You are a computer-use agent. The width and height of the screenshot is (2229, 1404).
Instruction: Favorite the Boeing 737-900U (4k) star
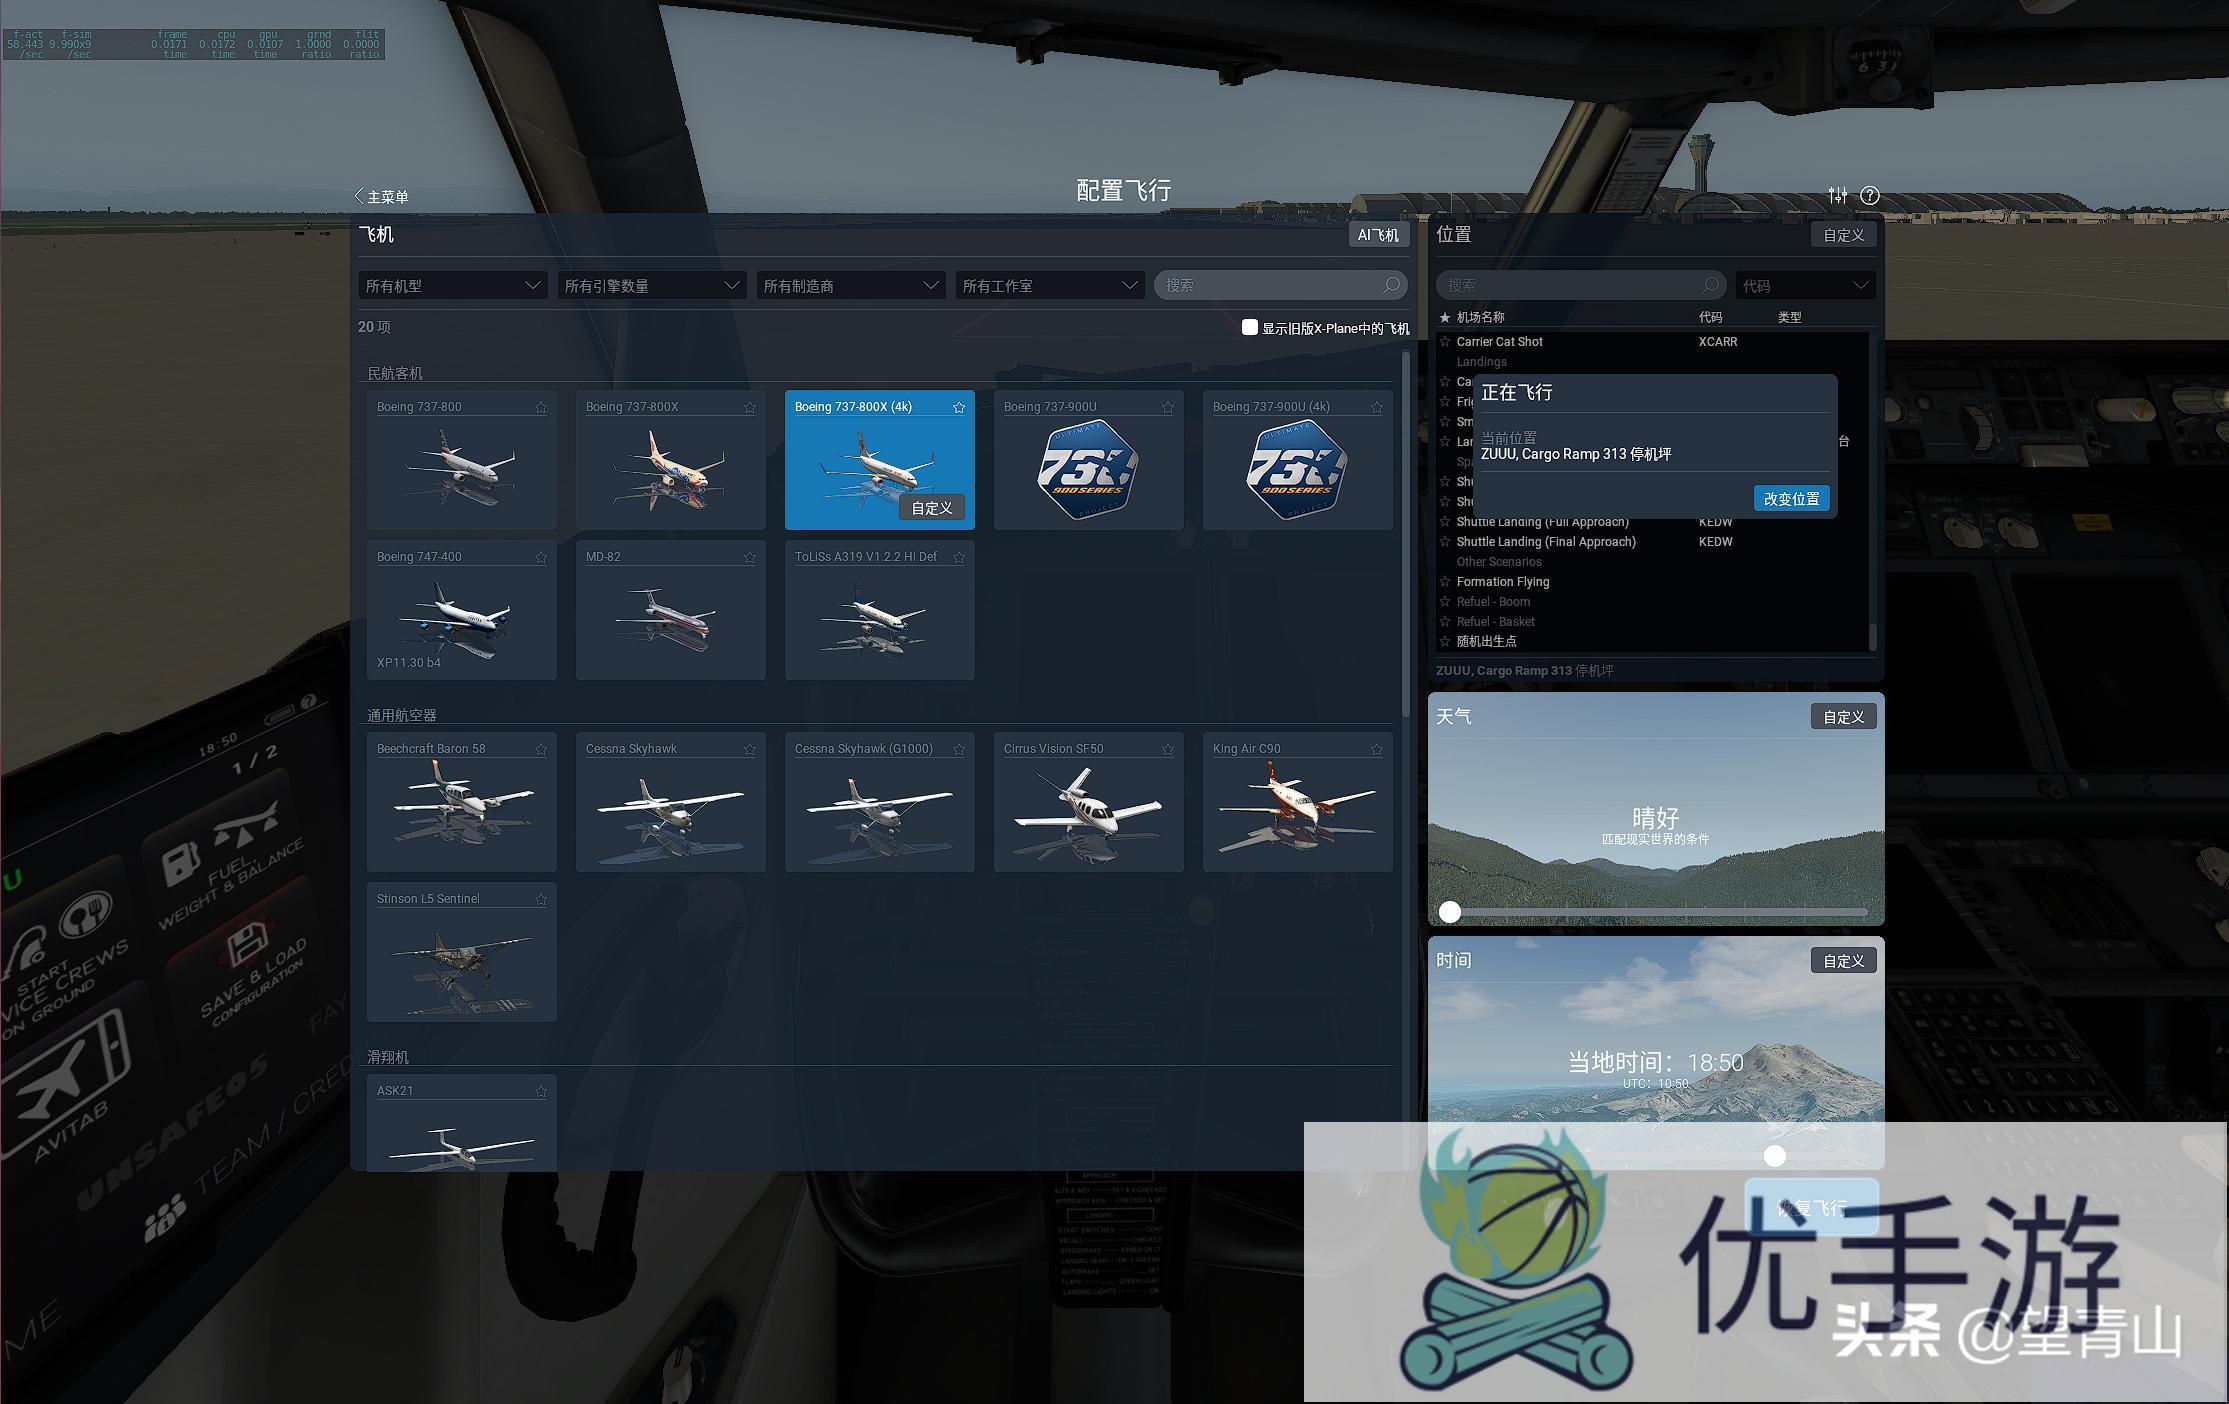pyautogui.click(x=1377, y=407)
